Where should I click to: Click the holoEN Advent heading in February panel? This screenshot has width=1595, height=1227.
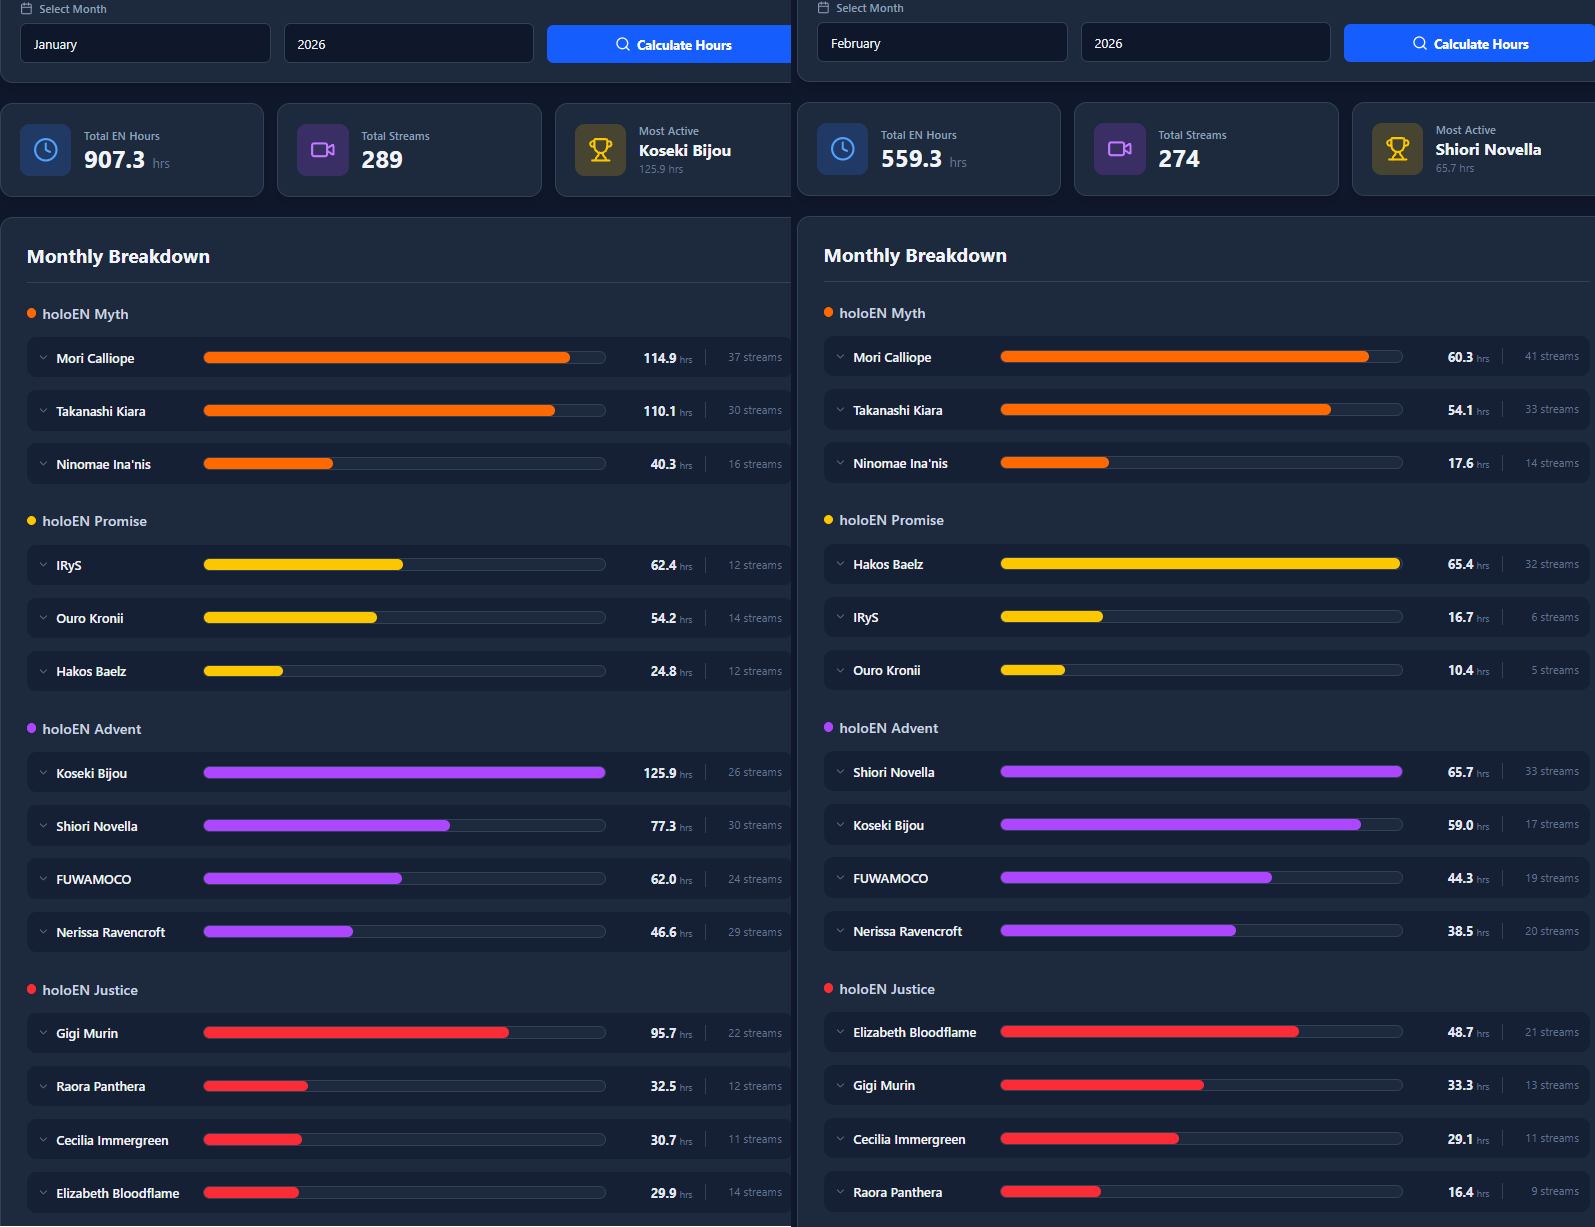(x=888, y=728)
